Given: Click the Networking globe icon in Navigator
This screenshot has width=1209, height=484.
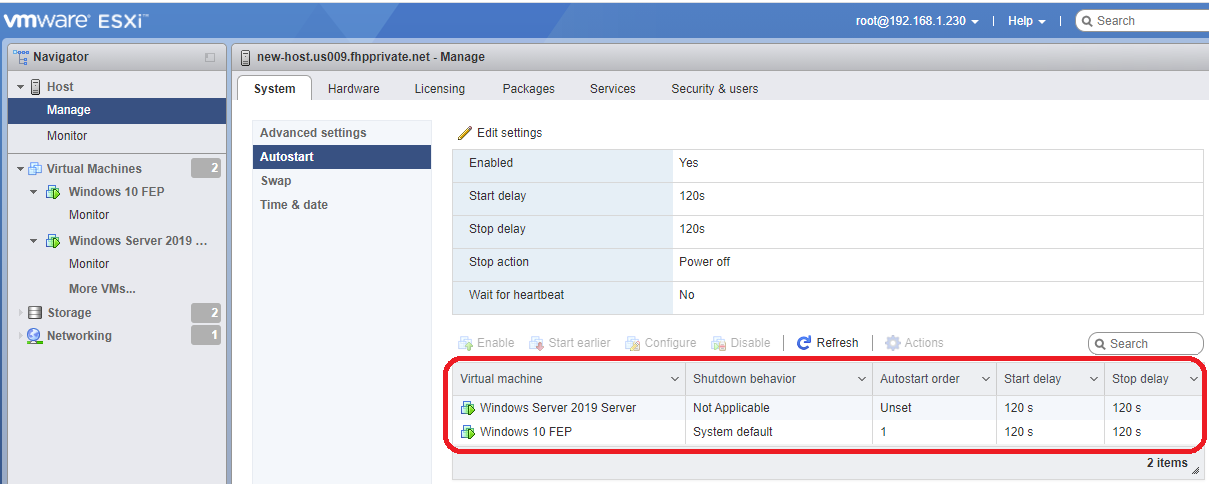Looking at the screenshot, I should 35,336.
